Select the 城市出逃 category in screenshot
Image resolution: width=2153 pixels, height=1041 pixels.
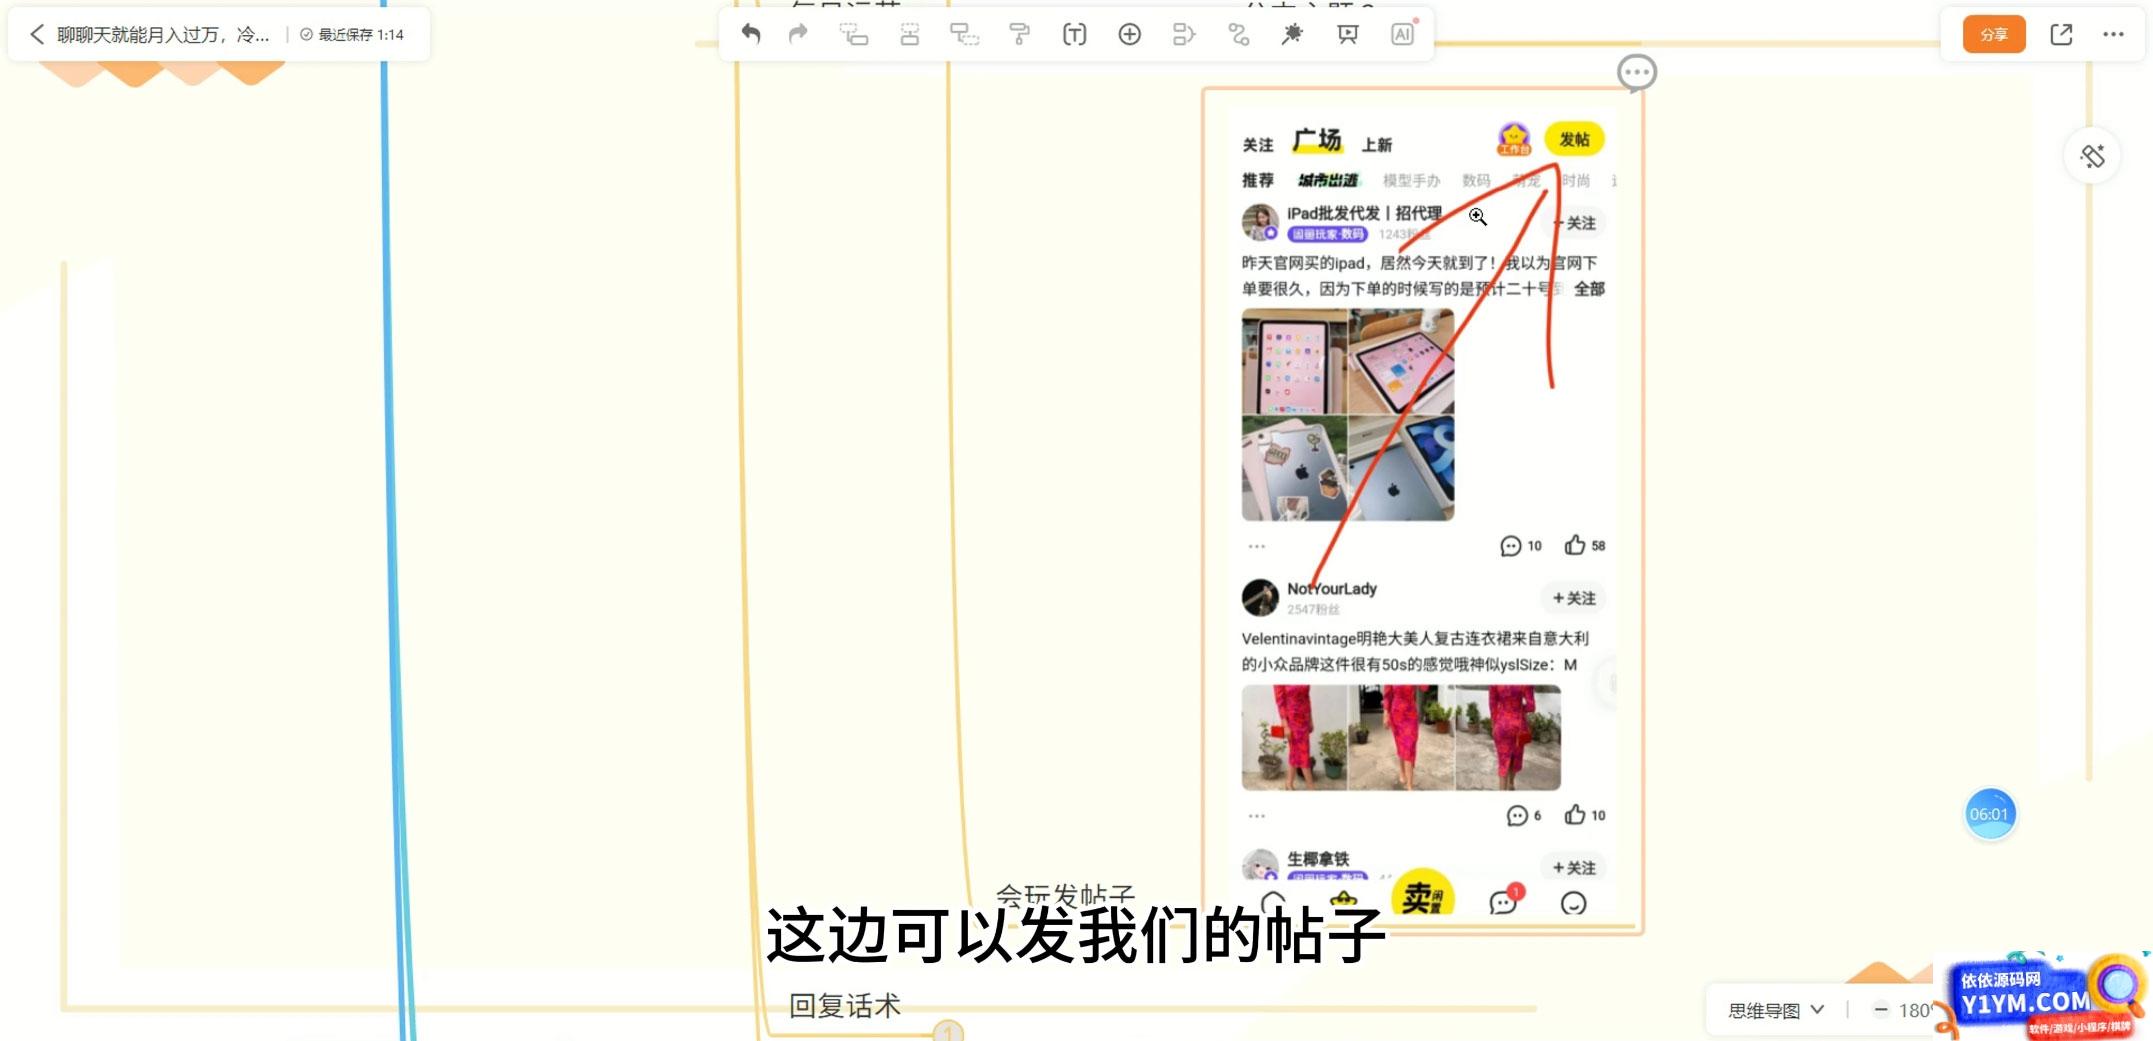(1328, 180)
